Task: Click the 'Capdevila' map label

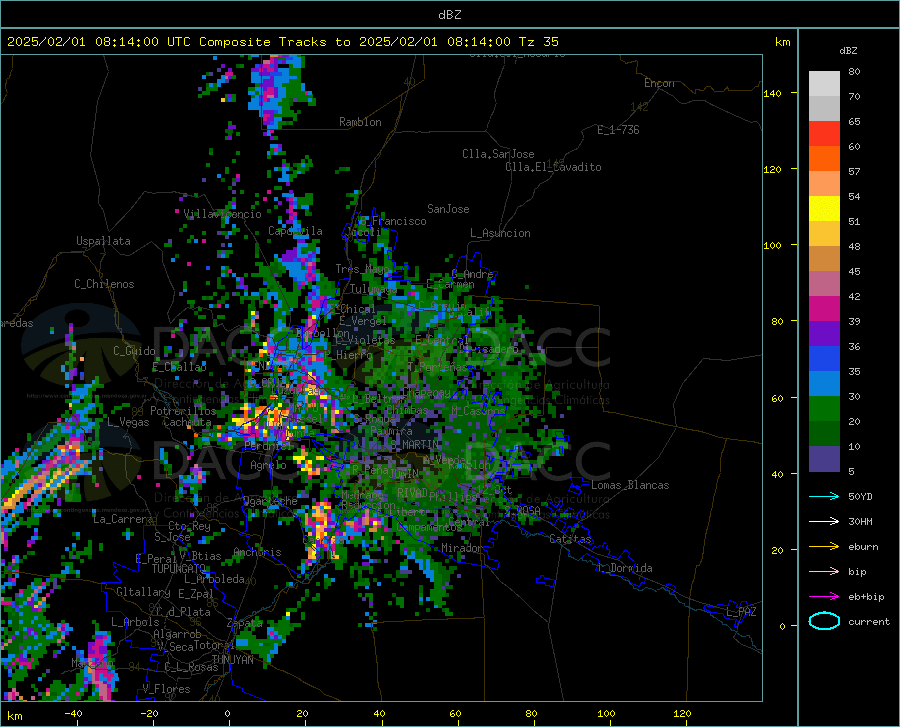Action: (x=295, y=231)
